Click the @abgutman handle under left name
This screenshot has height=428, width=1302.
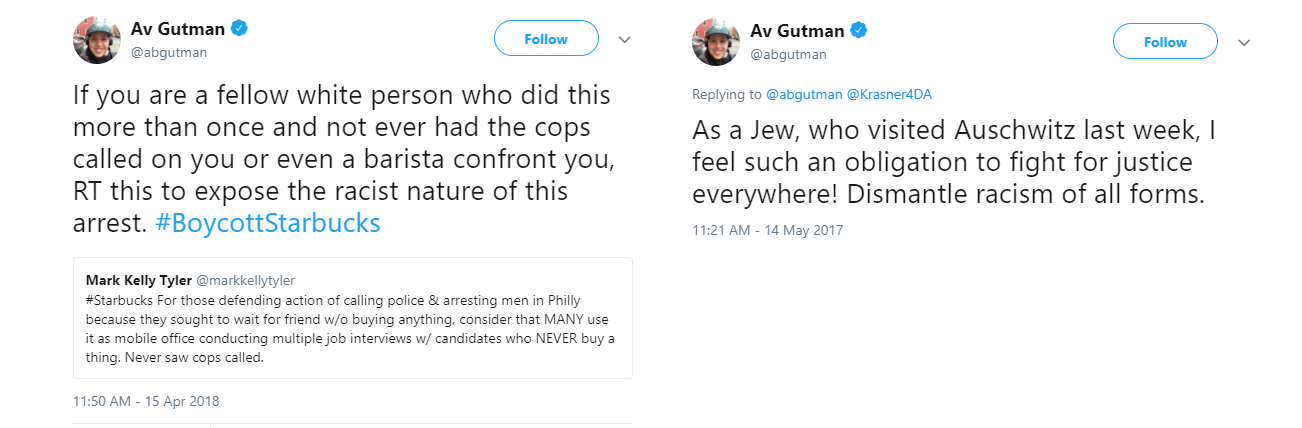point(169,53)
